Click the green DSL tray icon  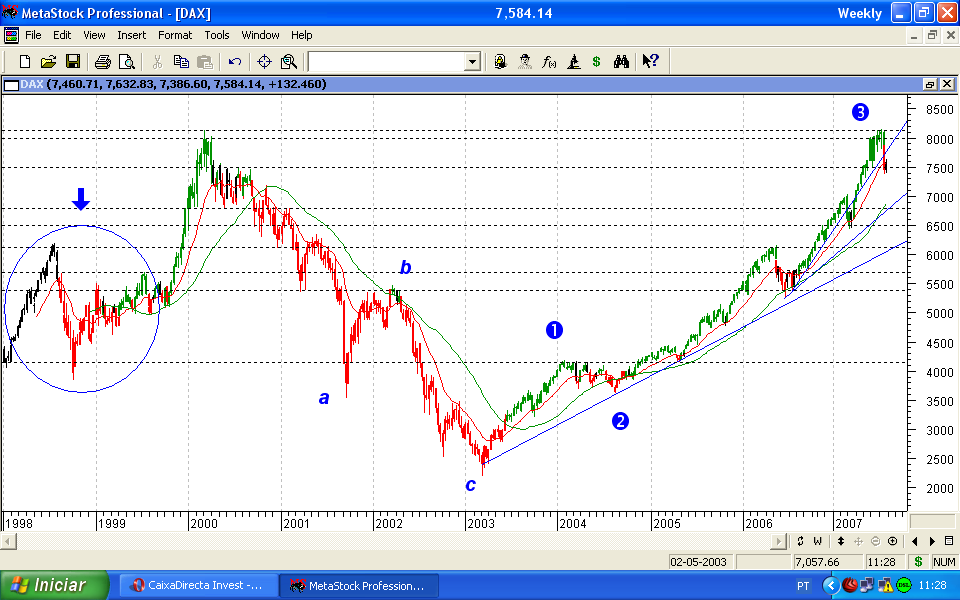coord(904,585)
